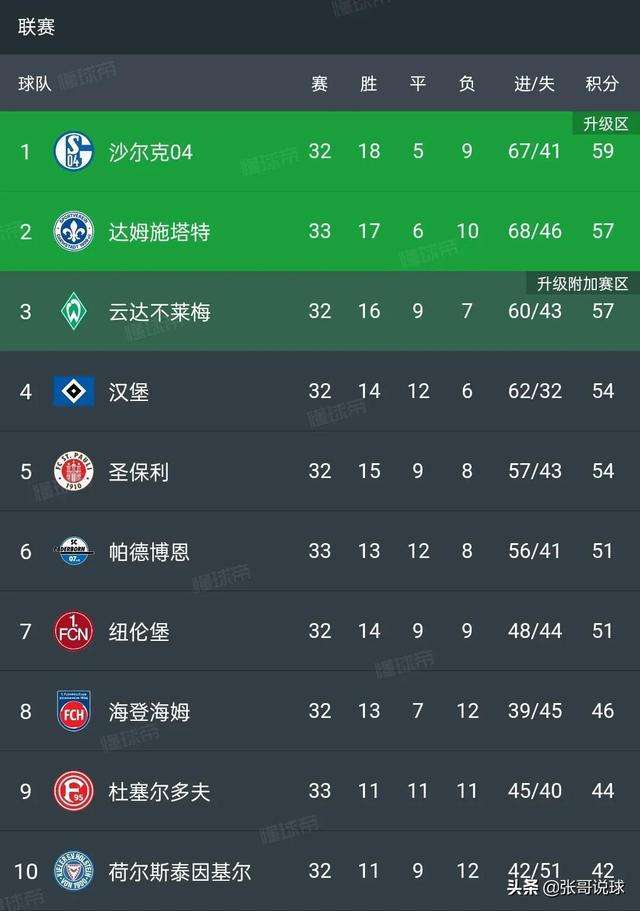Tap the Darmstadt lily crest logo

point(74,231)
